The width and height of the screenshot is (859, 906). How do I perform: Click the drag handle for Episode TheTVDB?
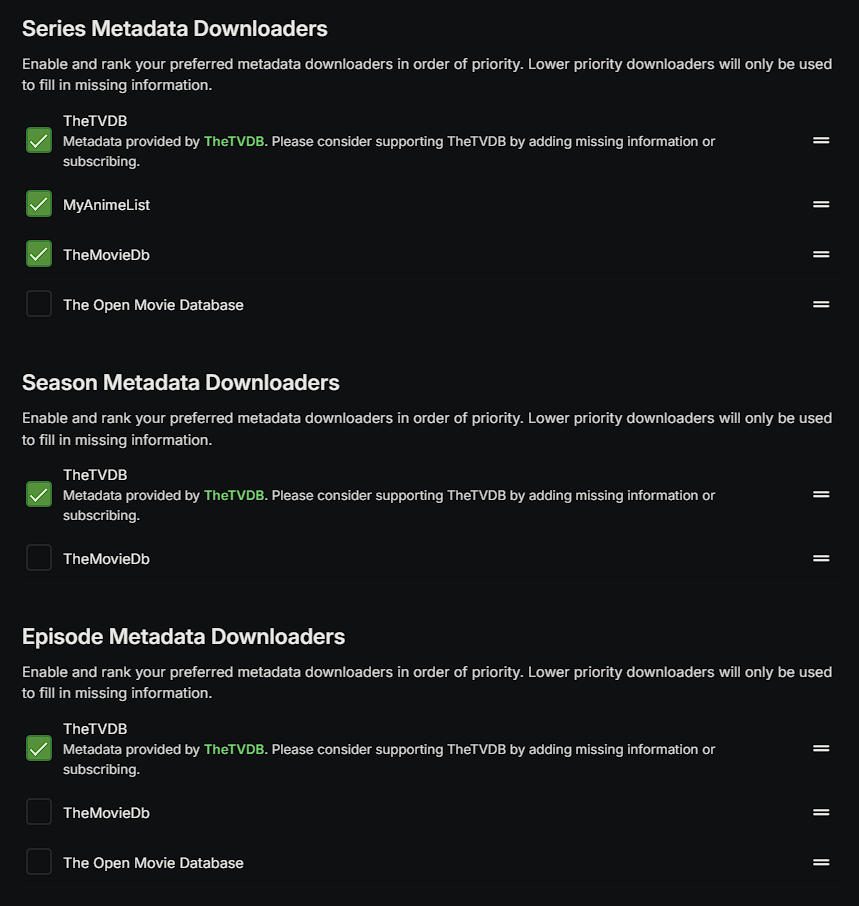pyautogui.click(x=821, y=748)
